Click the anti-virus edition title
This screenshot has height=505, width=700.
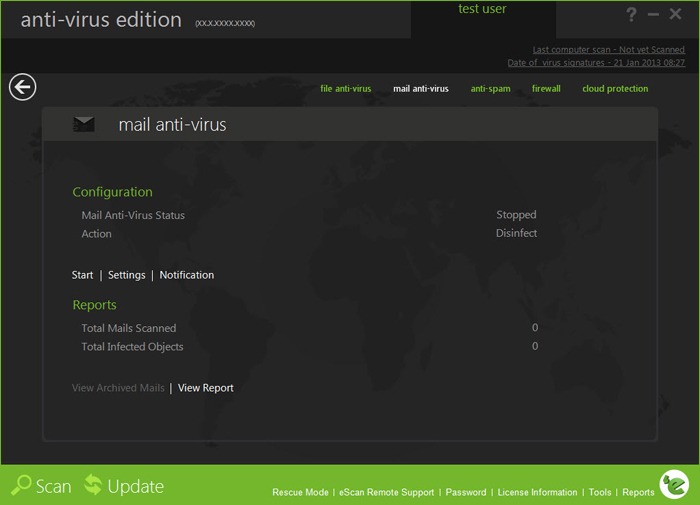[101, 20]
